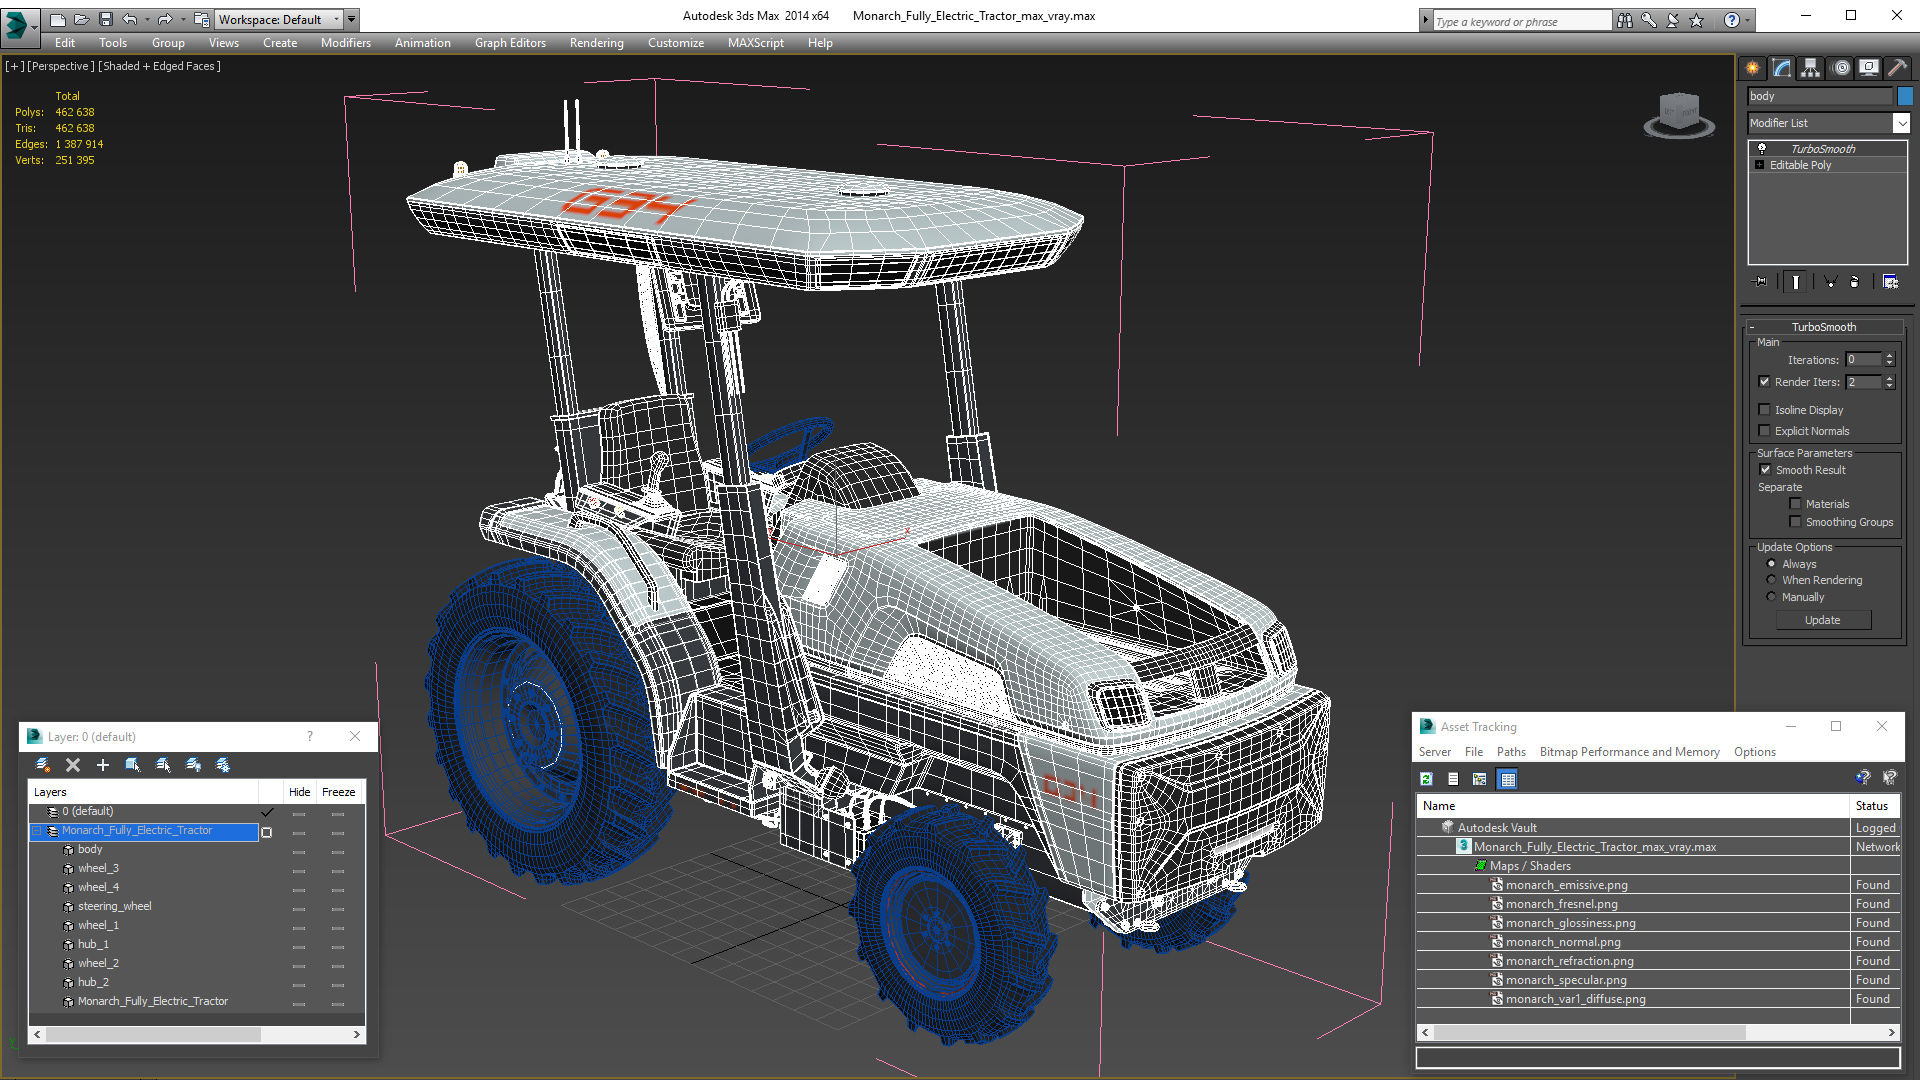Click Select Highlighted Objects and Layers icon
The width and height of the screenshot is (1920, 1080).
click(x=132, y=765)
